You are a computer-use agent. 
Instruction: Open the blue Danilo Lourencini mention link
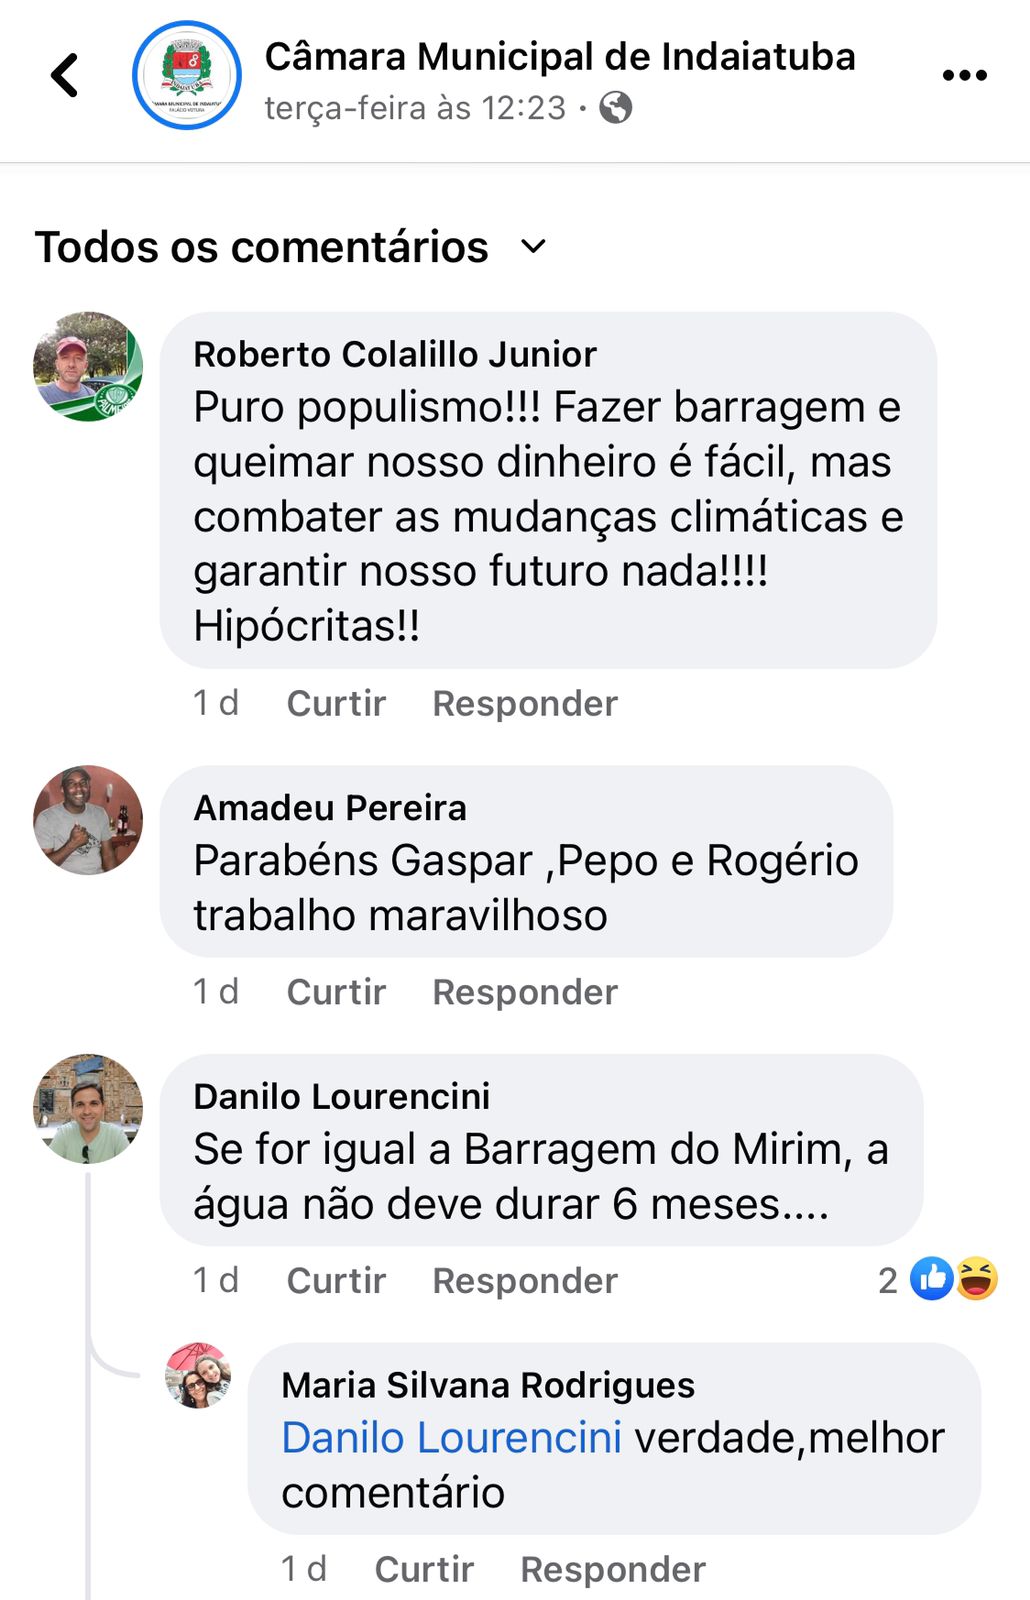pos(451,1438)
